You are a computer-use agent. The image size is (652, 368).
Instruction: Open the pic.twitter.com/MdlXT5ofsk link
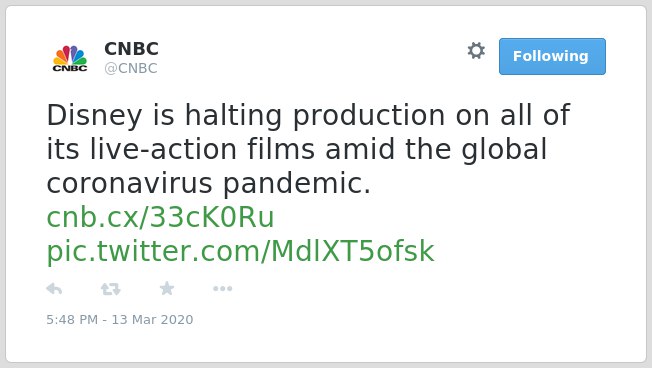tap(240, 252)
